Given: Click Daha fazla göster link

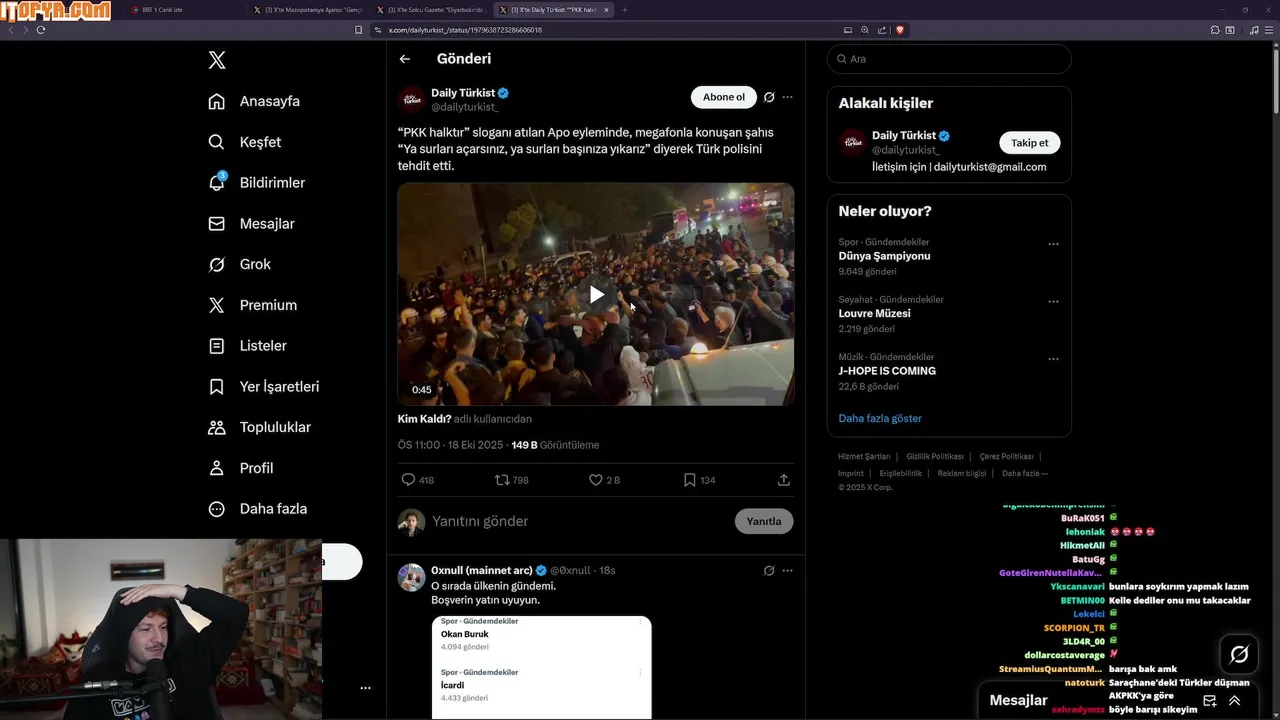Looking at the screenshot, I should pyautogui.click(x=880, y=418).
